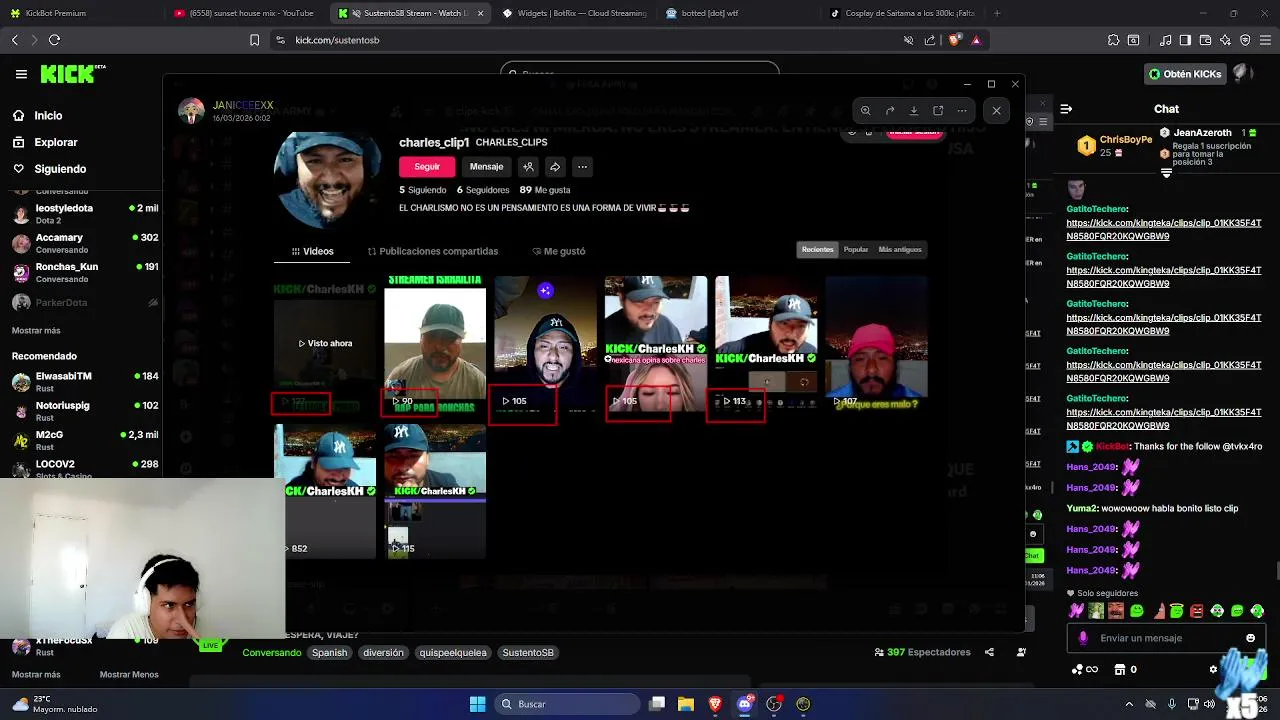Open M2cG recommended channel
This screenshot has height=720, width=1280.
click(85, 440)
